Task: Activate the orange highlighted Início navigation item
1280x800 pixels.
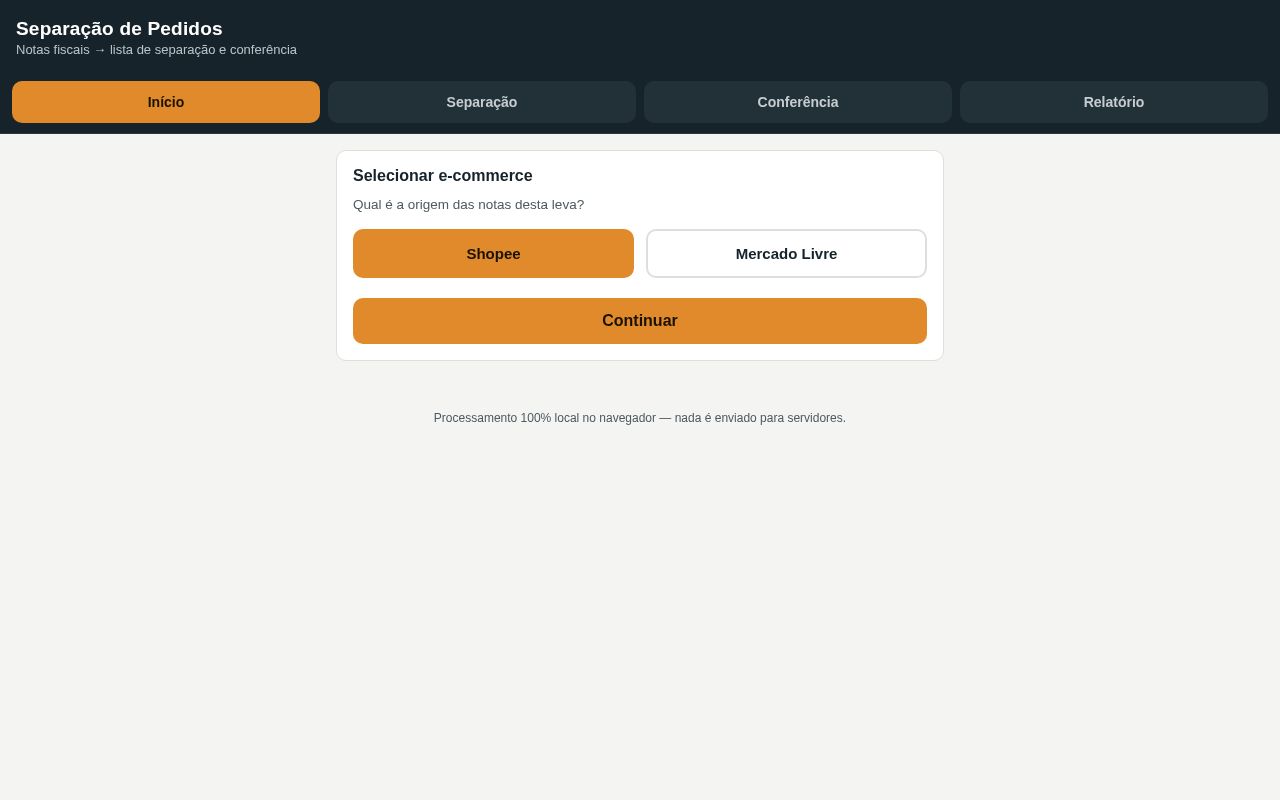Action: click(166, 102)
